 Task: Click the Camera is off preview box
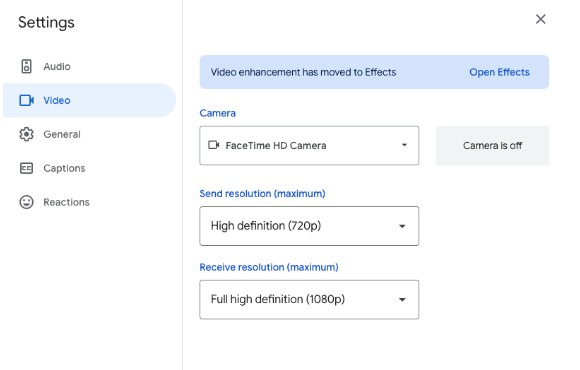point(492,145)
